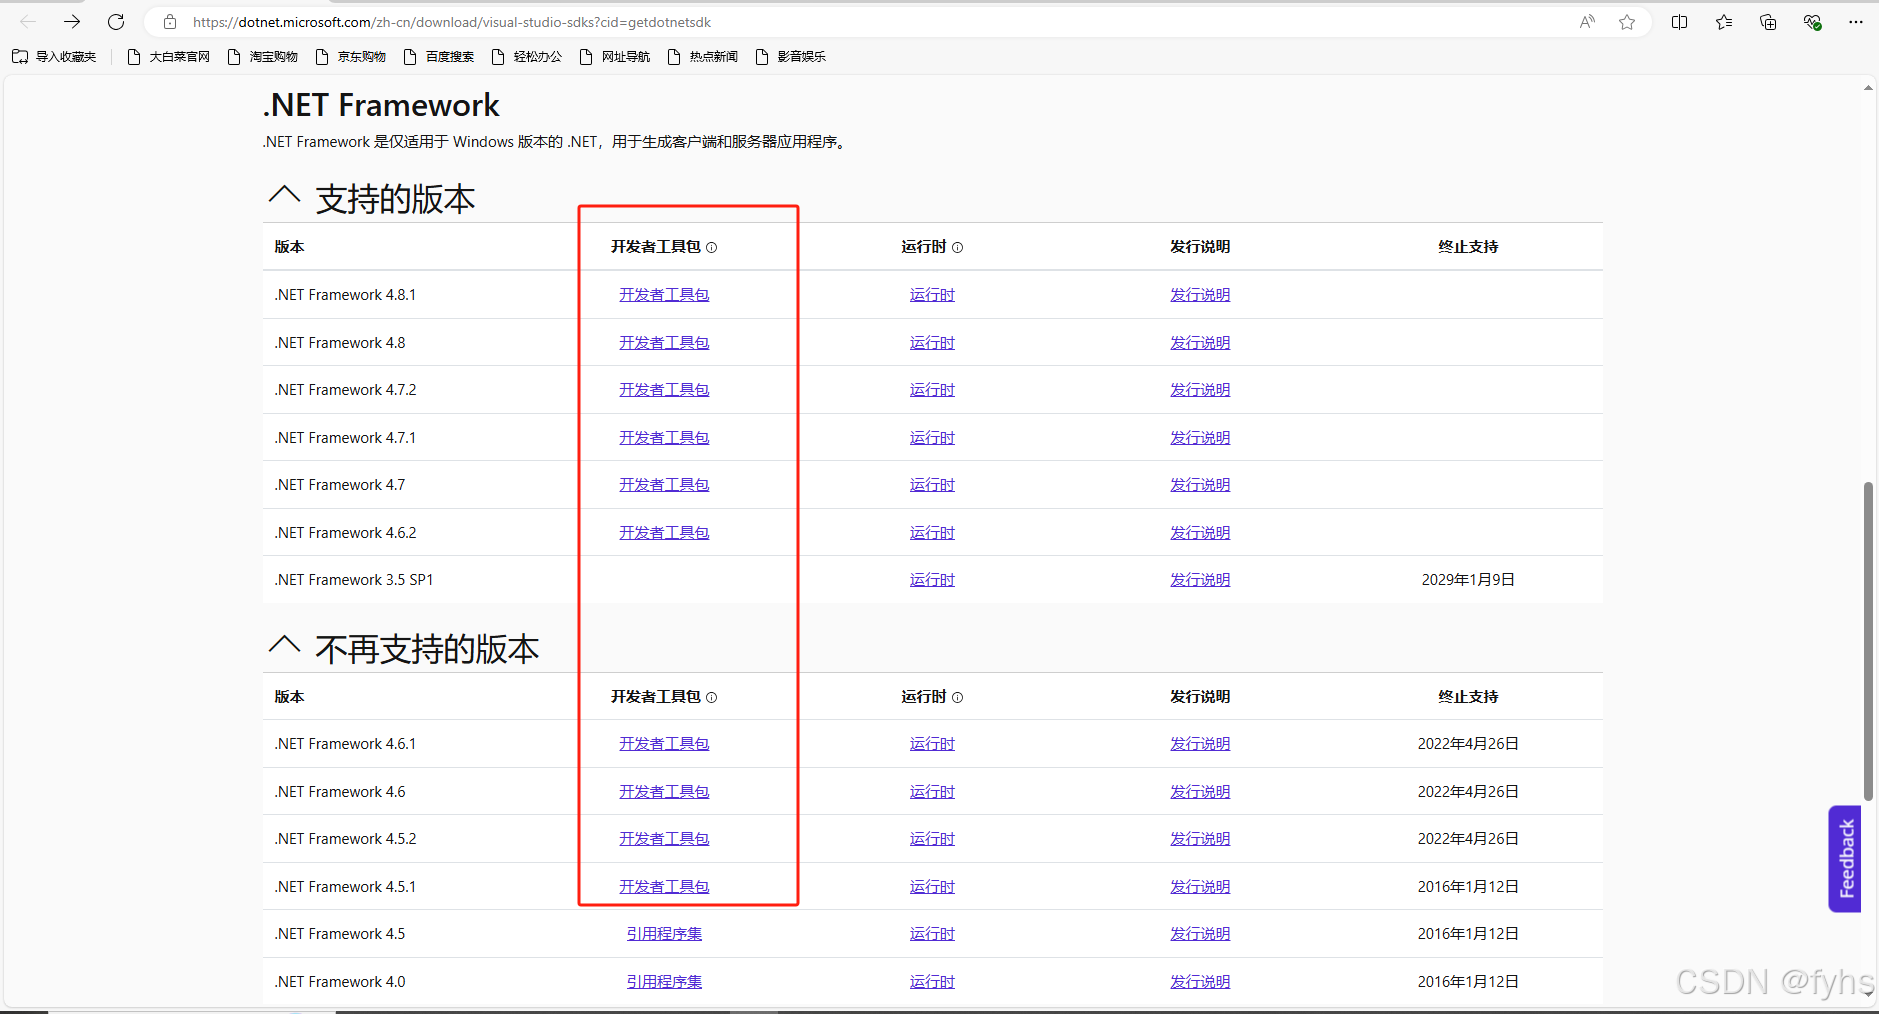Reload the page with the refresh icon
Viewport: 1879px width, 1014px height.
coord(116,21)
